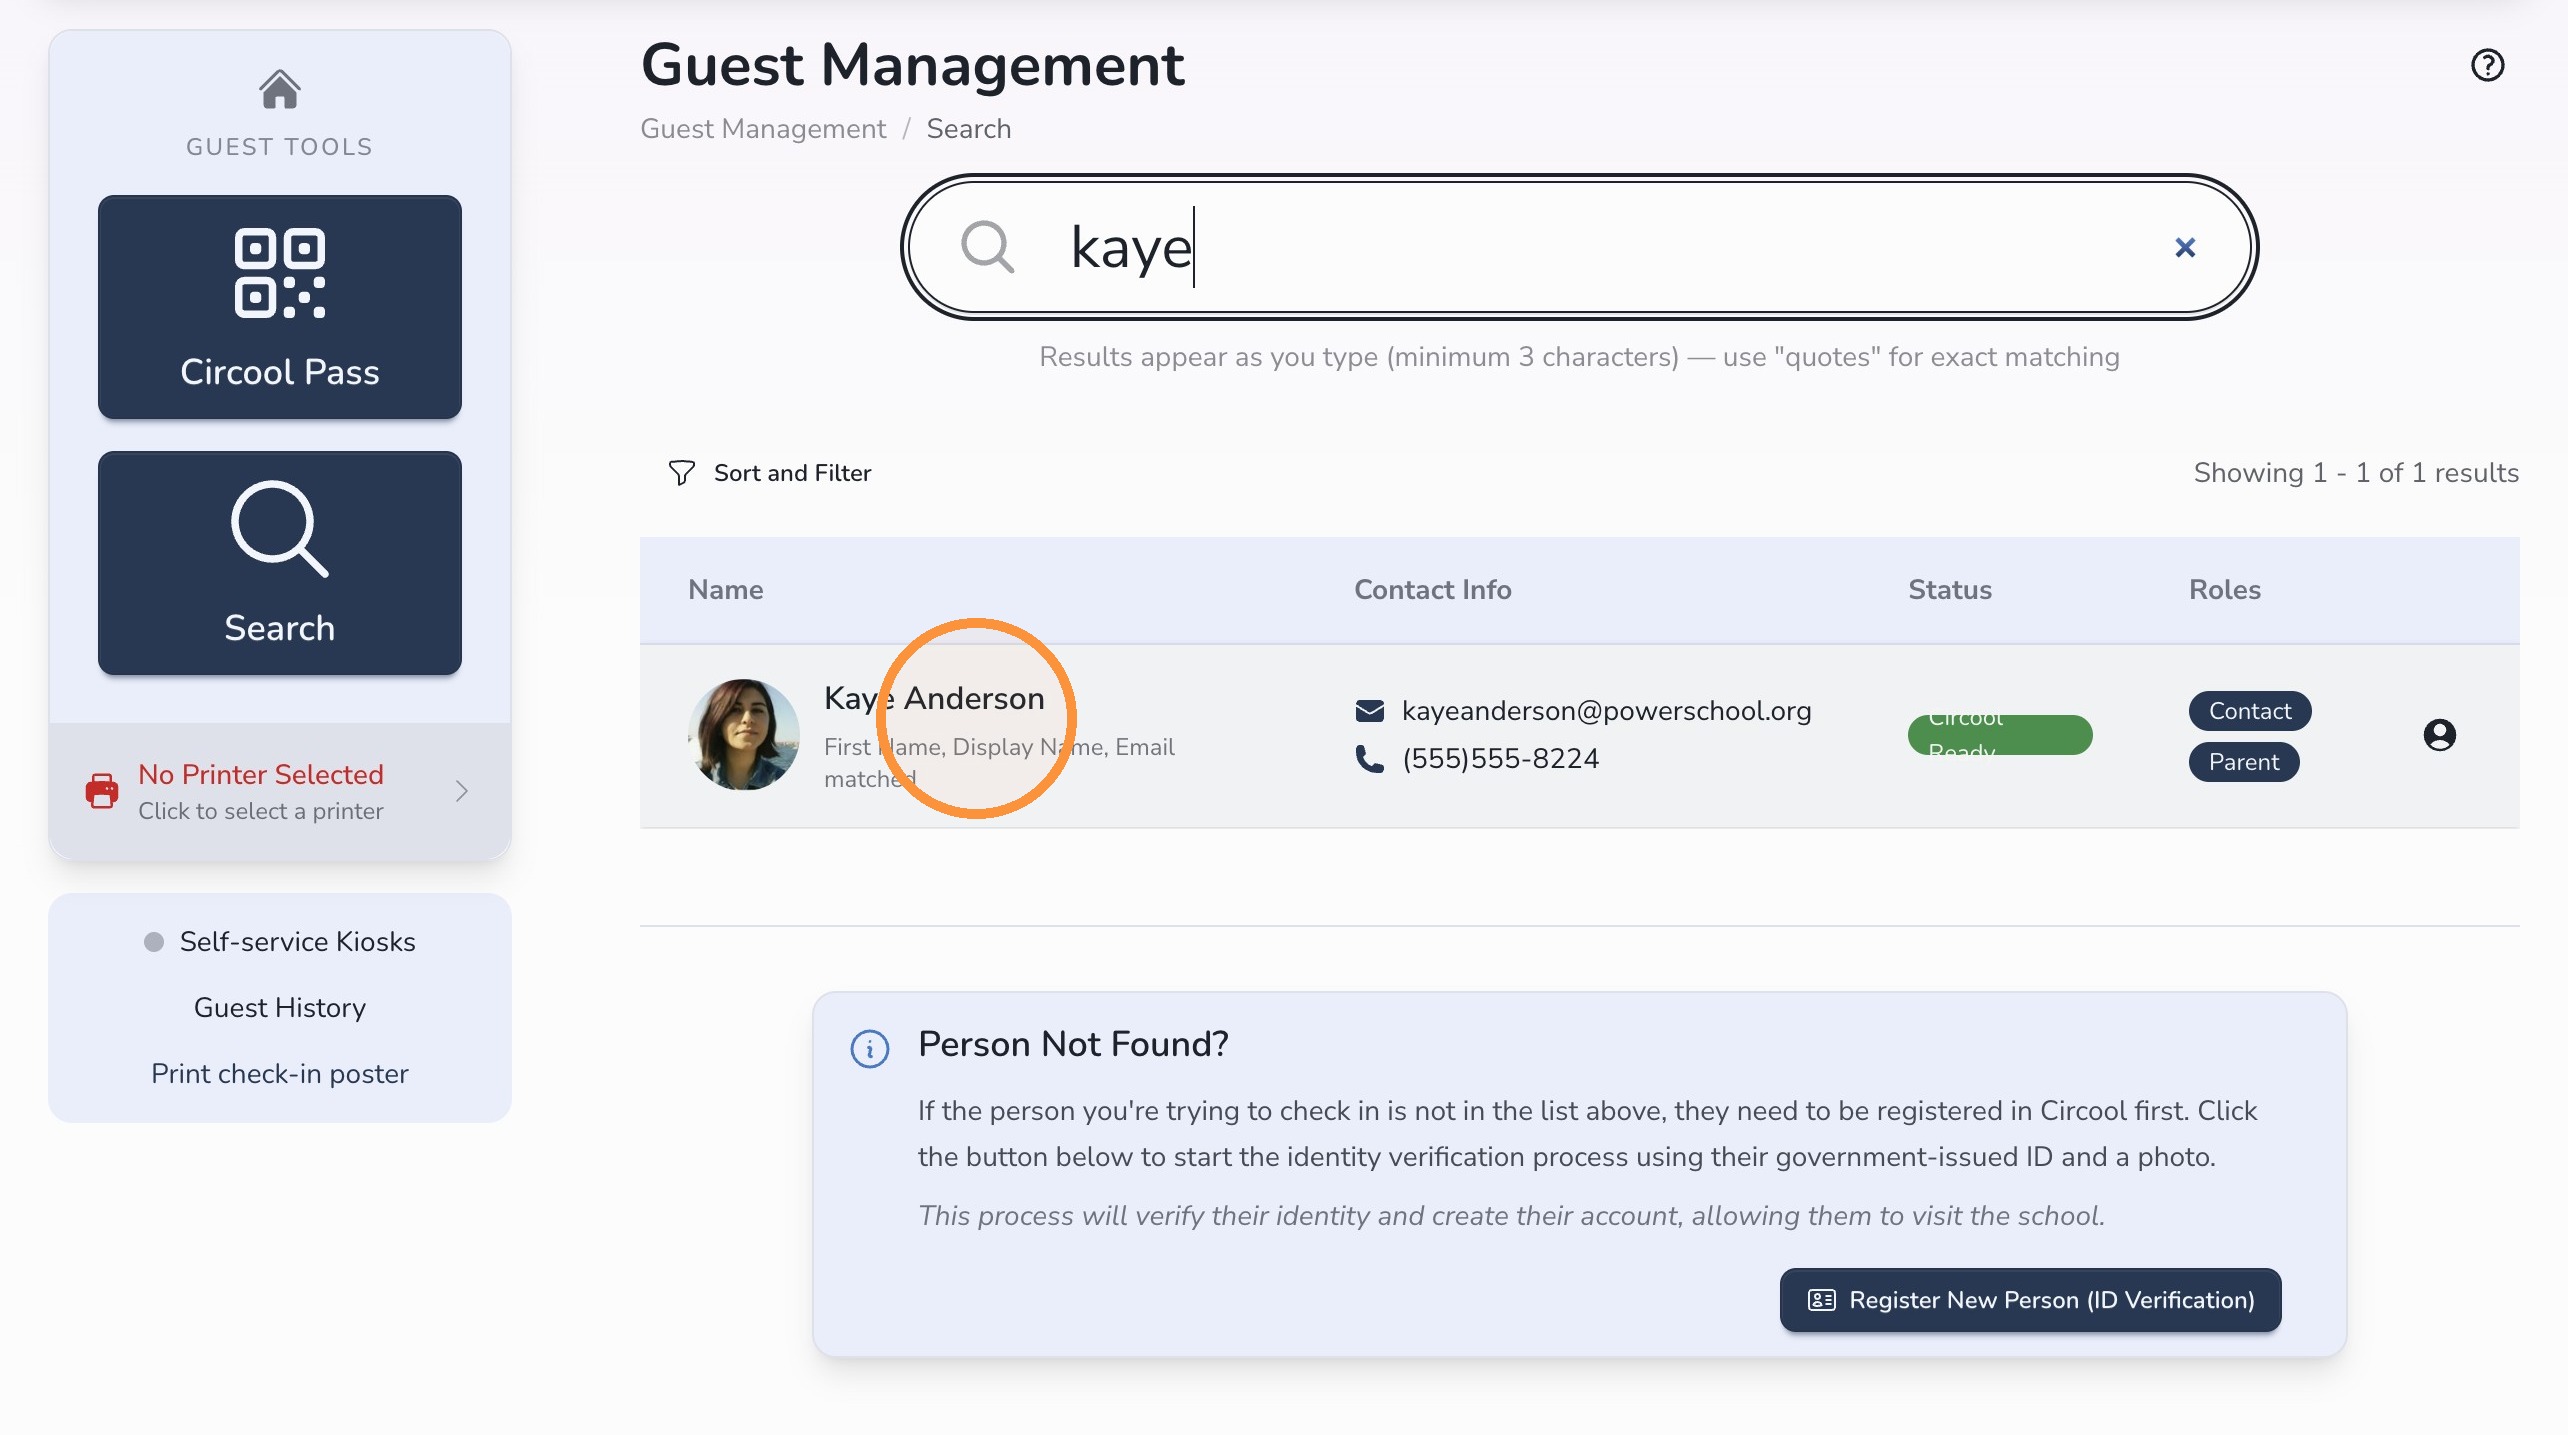This screenshot has height=1435, width=2568.
Task: Open the person account icon on Kaye's row
Action: 2439,735
